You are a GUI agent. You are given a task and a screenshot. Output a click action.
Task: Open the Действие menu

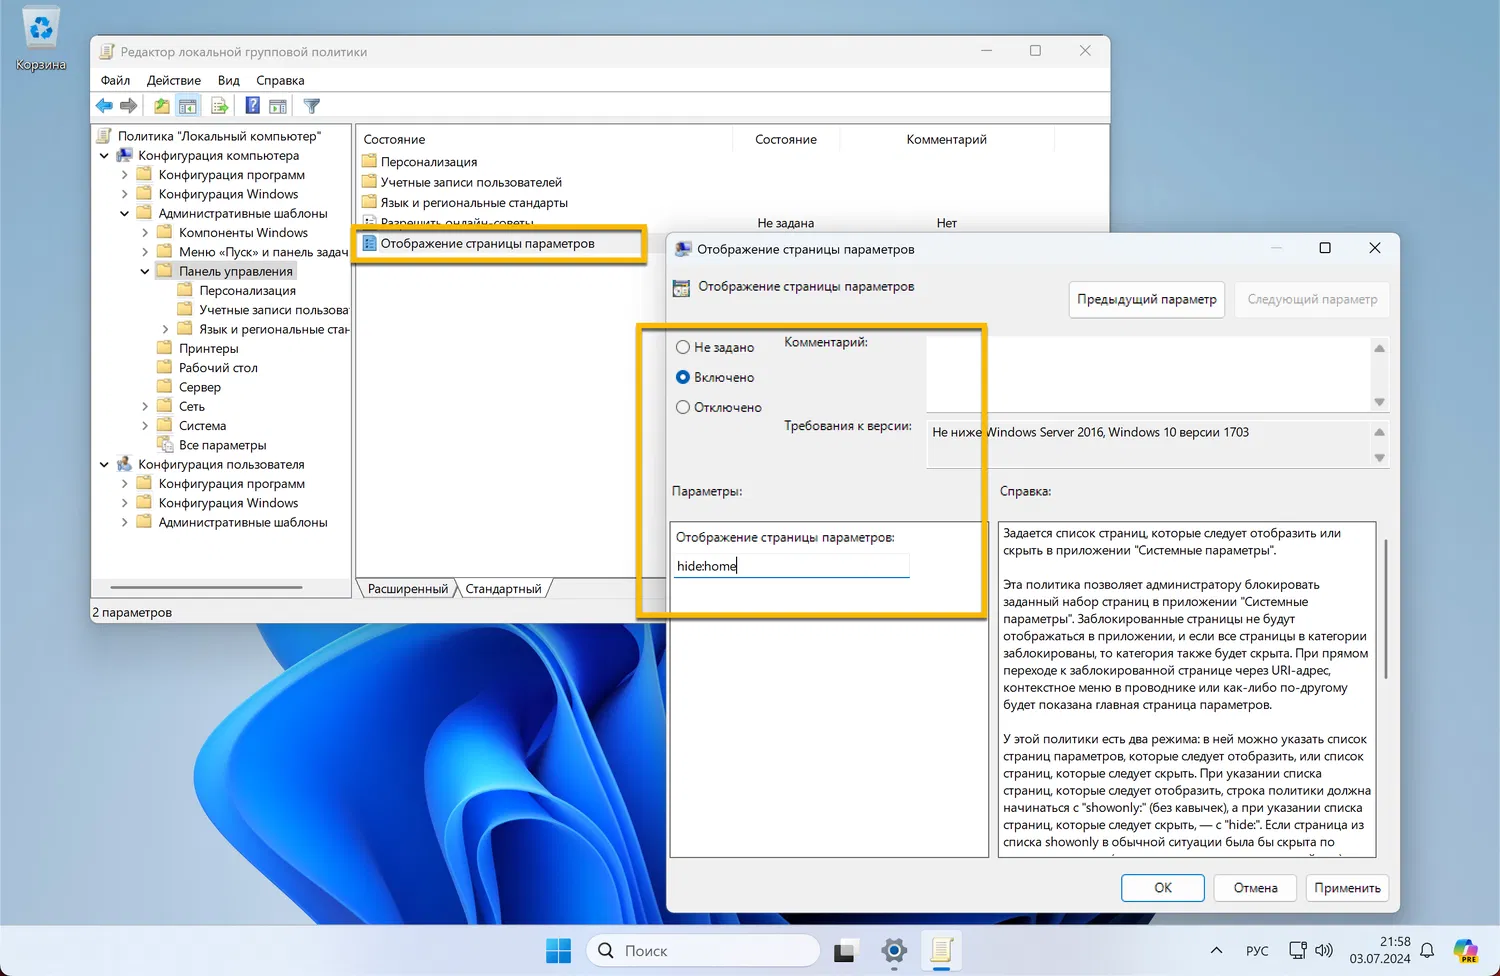(x=174, y=80)
